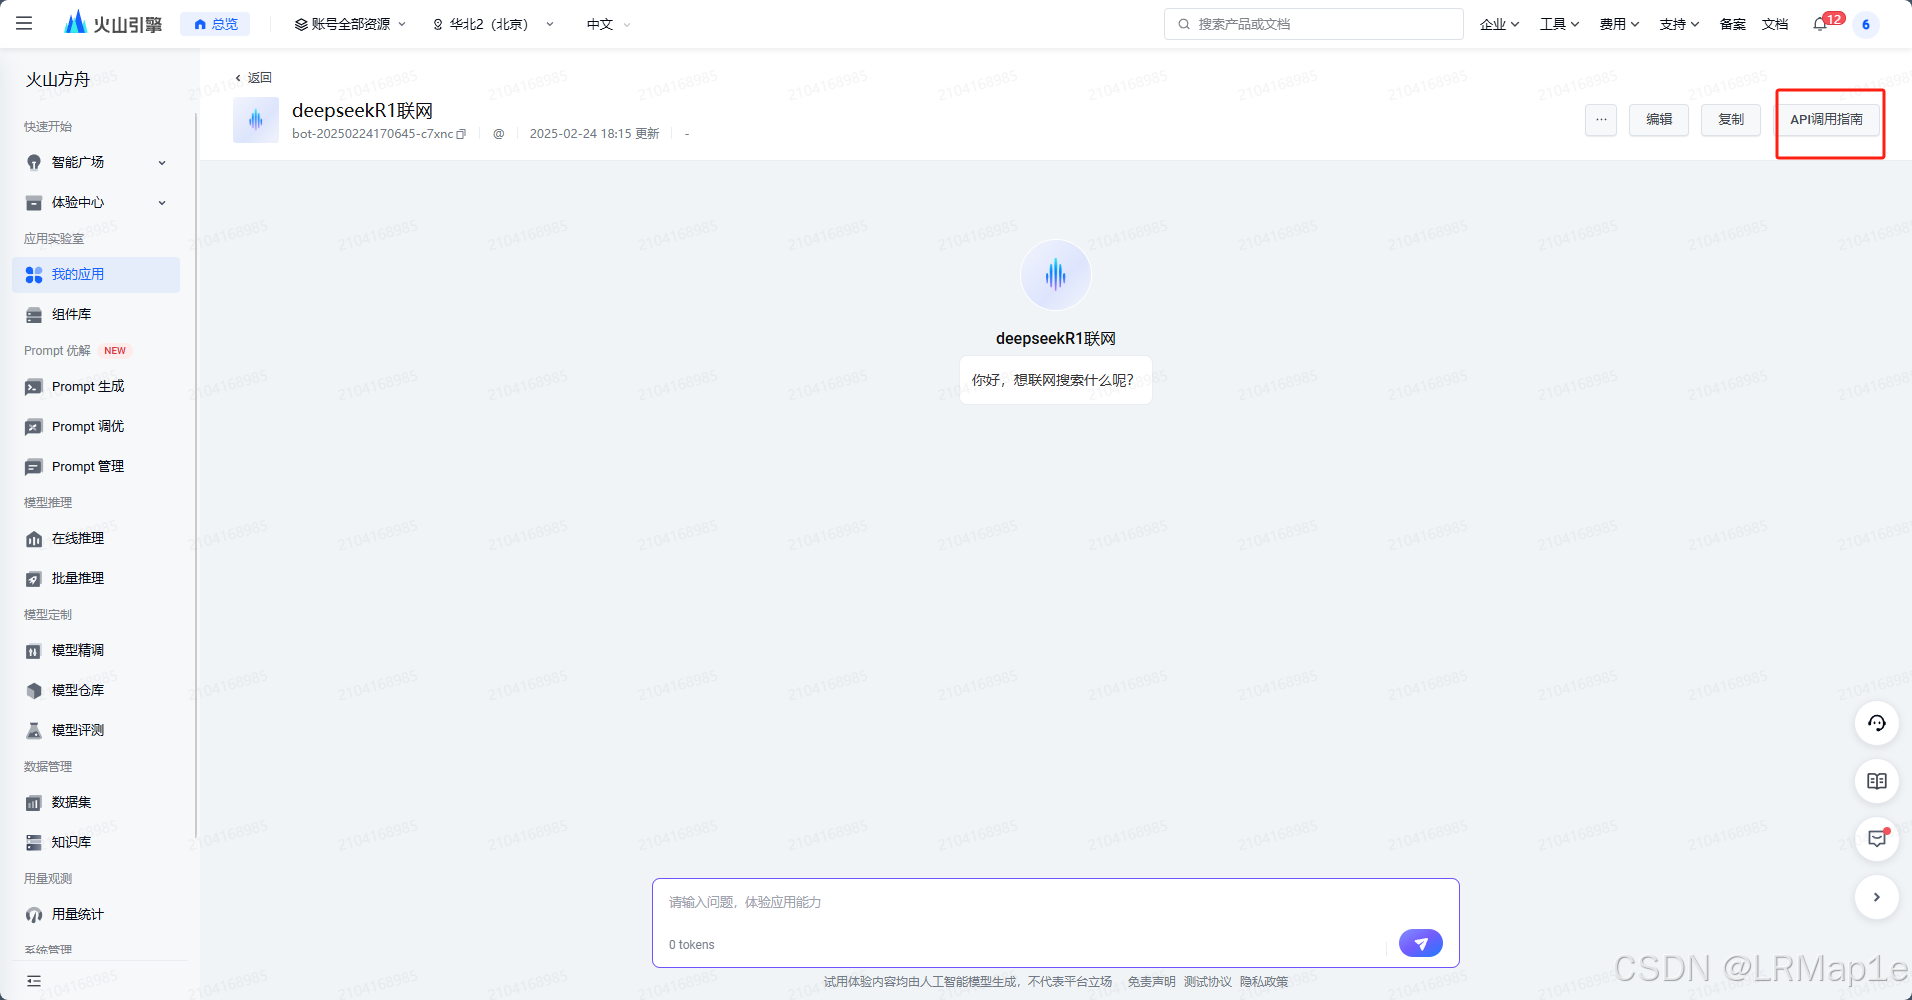Screen dimensions: 1912x1000
Task: Open the hamburger menu at top left
Action: [24, 23]
